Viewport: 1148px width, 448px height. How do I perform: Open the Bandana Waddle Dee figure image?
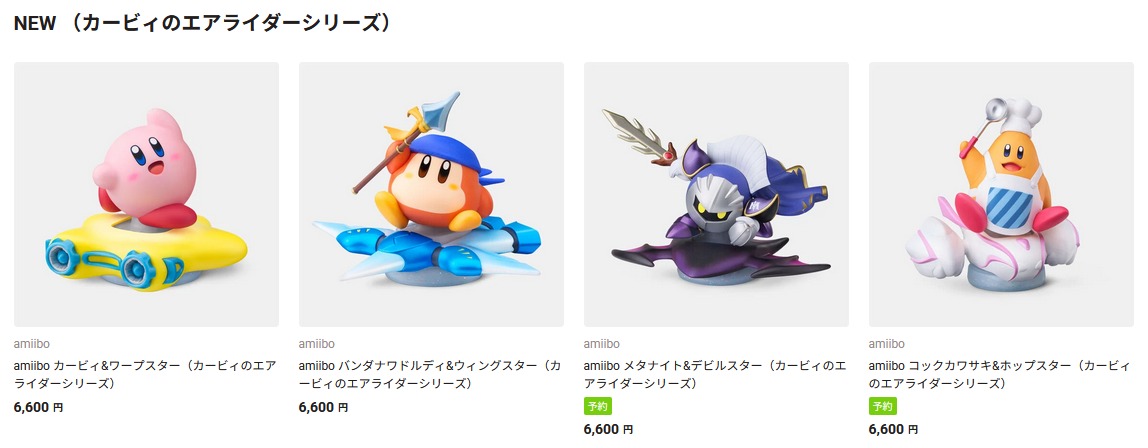[x=431, y=194]
